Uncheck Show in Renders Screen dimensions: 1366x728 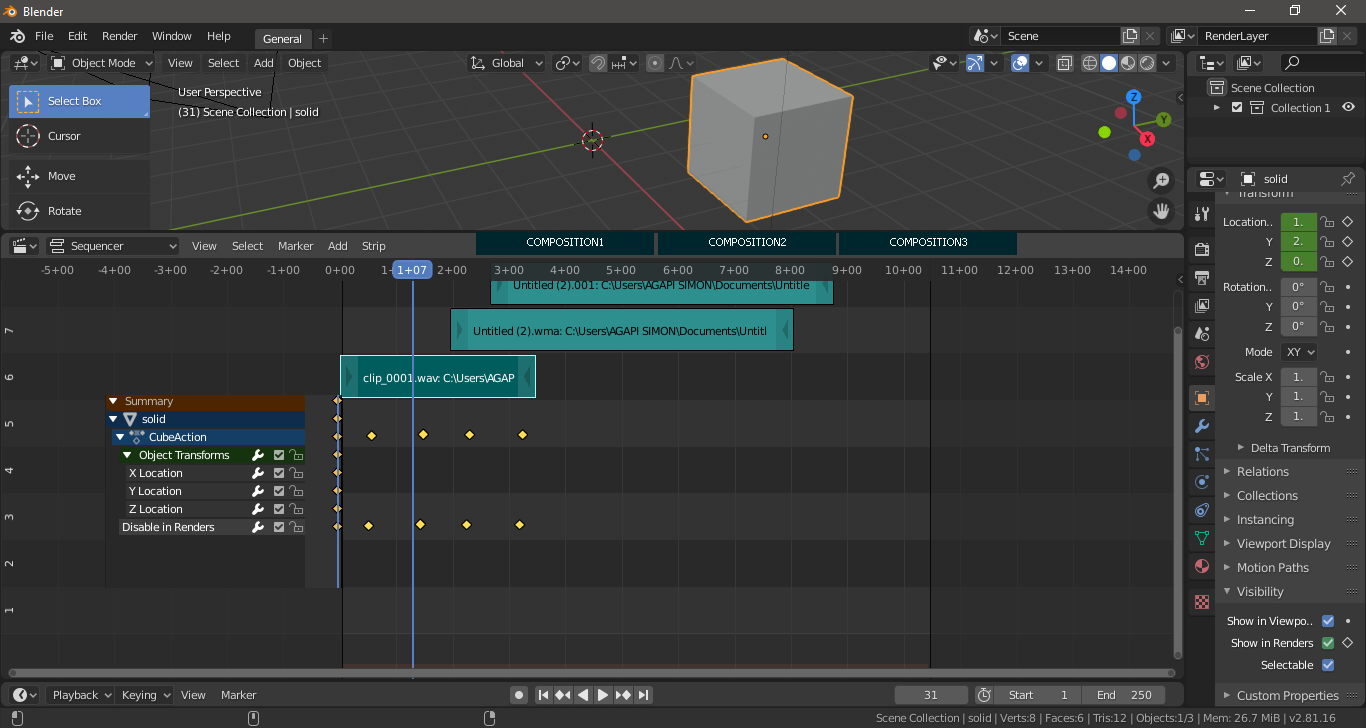tap(1328, 643)
